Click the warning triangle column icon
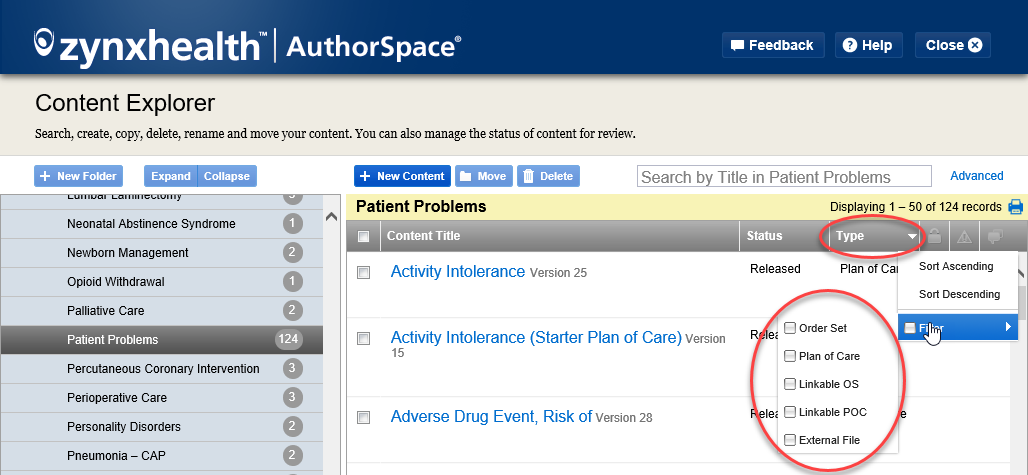1028x475 pixels. pyautogui.click(x=964, y=236)
